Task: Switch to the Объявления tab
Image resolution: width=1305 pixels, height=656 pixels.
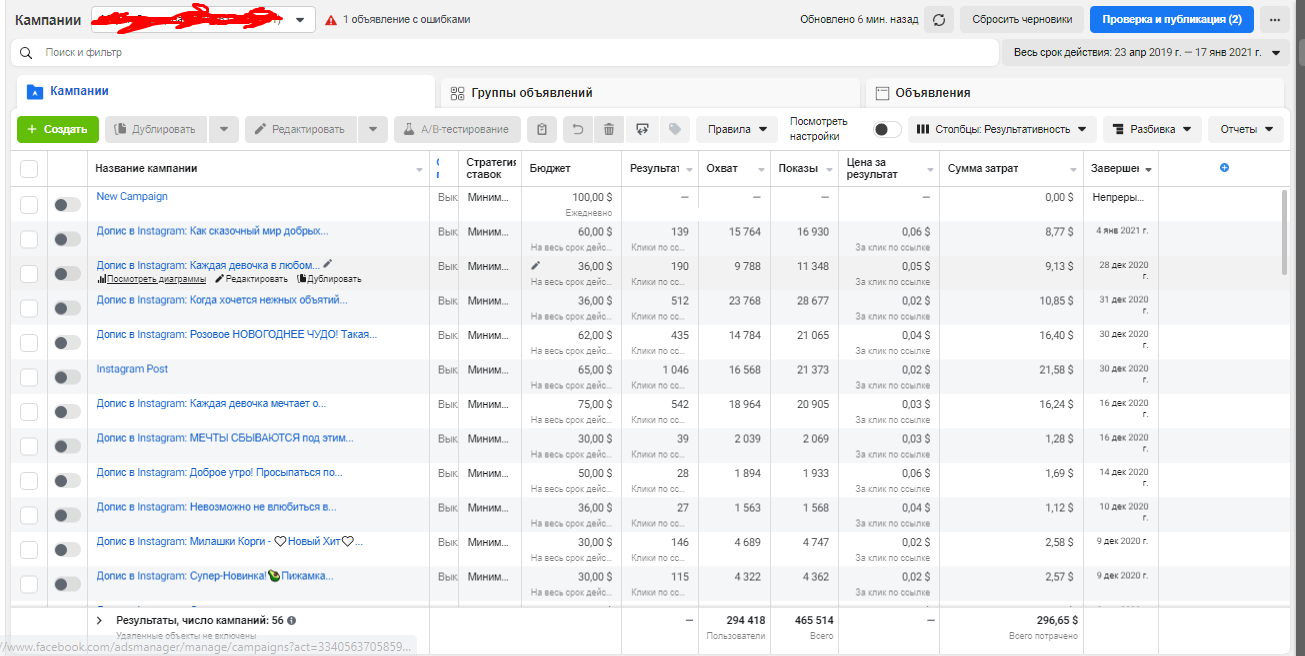Action: click(1074, 93)
